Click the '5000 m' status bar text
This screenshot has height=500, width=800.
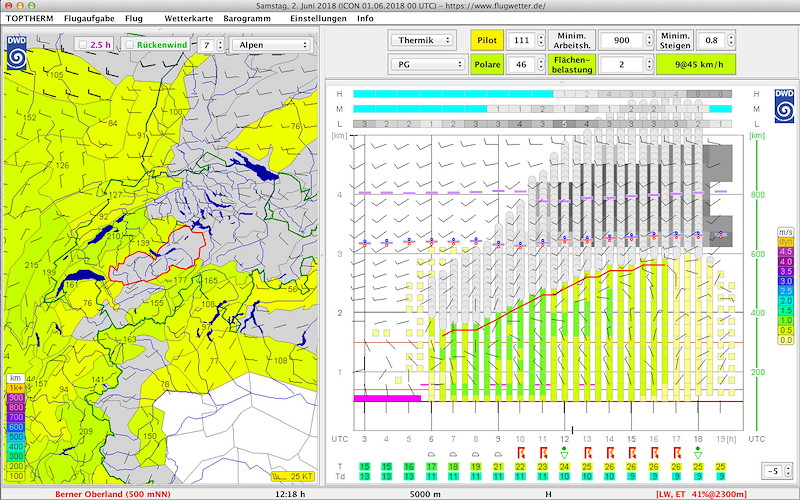coord(425,494)
